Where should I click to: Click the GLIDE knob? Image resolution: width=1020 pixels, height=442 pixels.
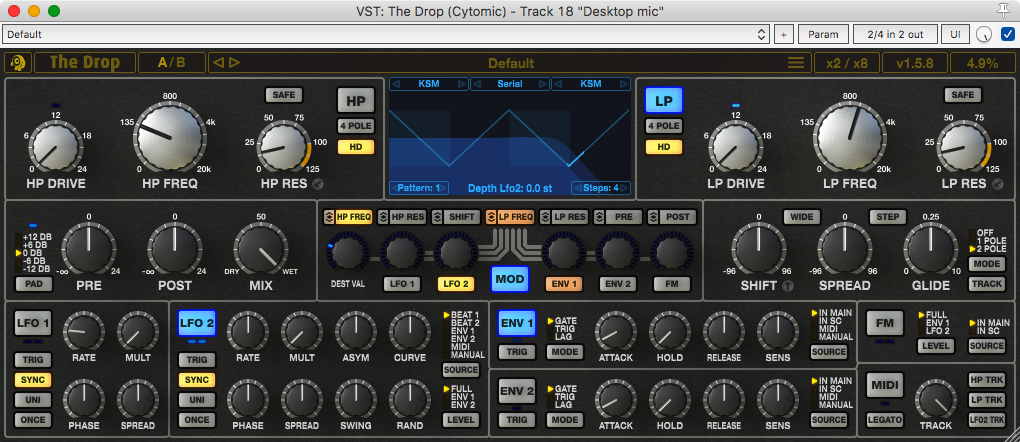(930, 251)
